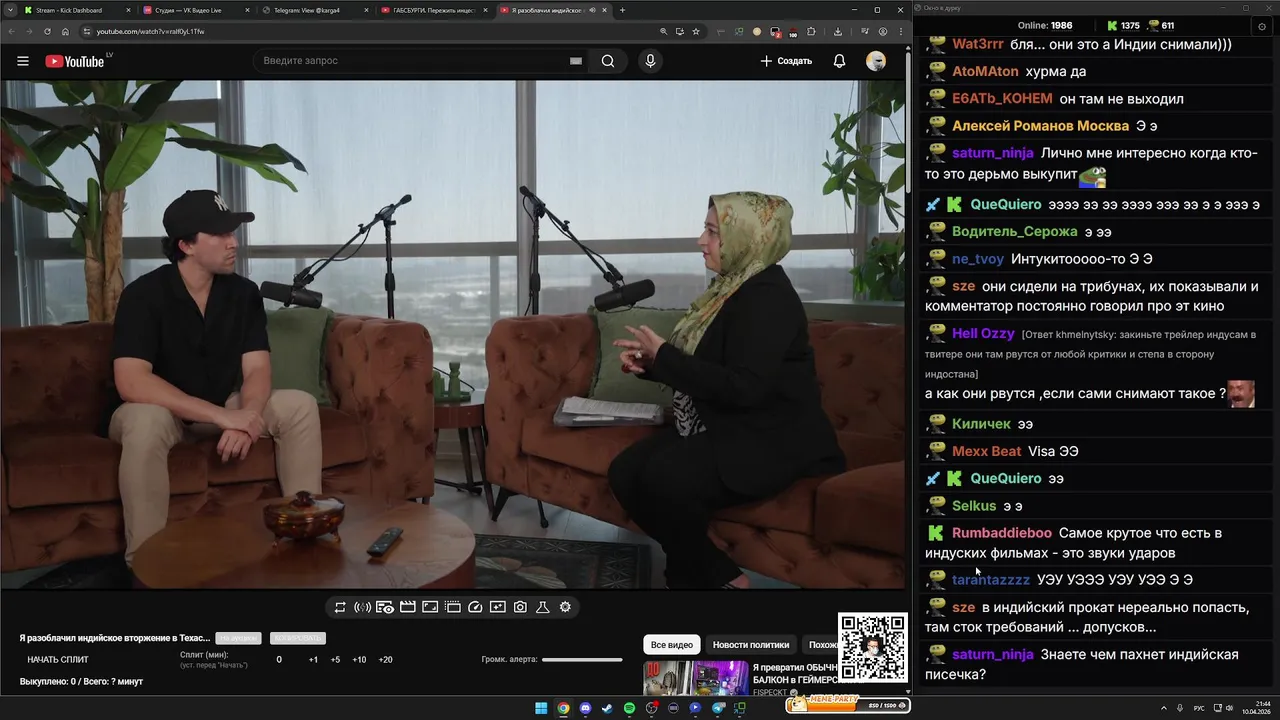This screenshot has width=1280, height=720.
Task: Reload the page in the browser
Action: [x=47, y=31]
